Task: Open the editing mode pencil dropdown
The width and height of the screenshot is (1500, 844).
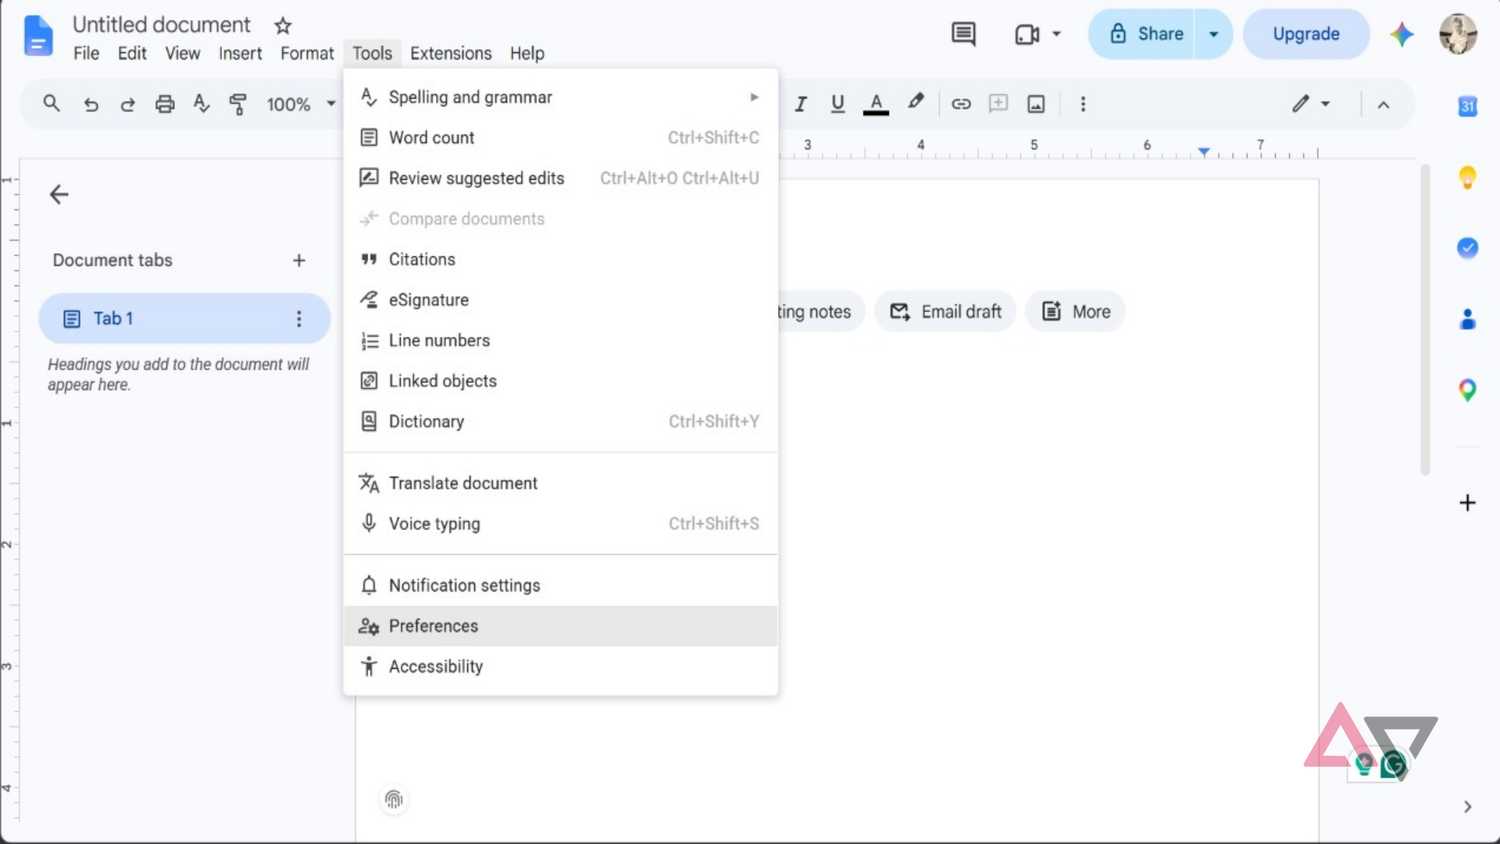Action: click(1311, 104)
